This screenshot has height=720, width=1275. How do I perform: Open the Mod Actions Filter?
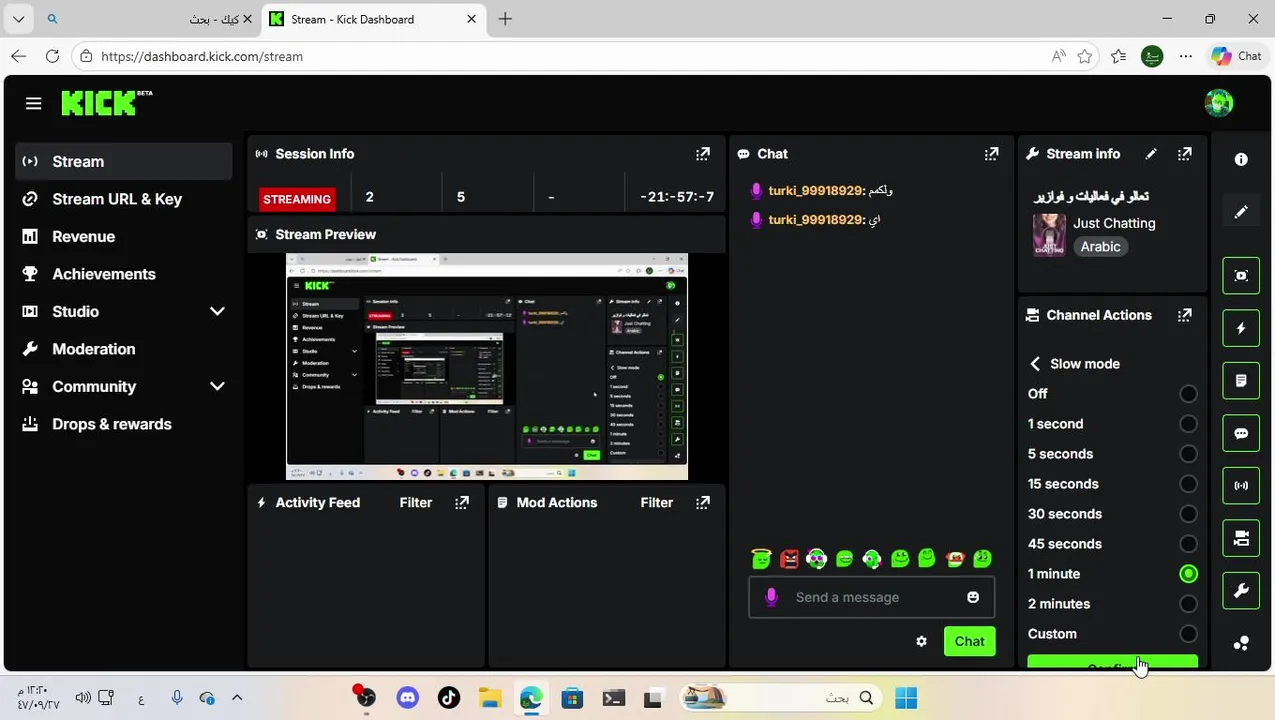click(657, 503)
